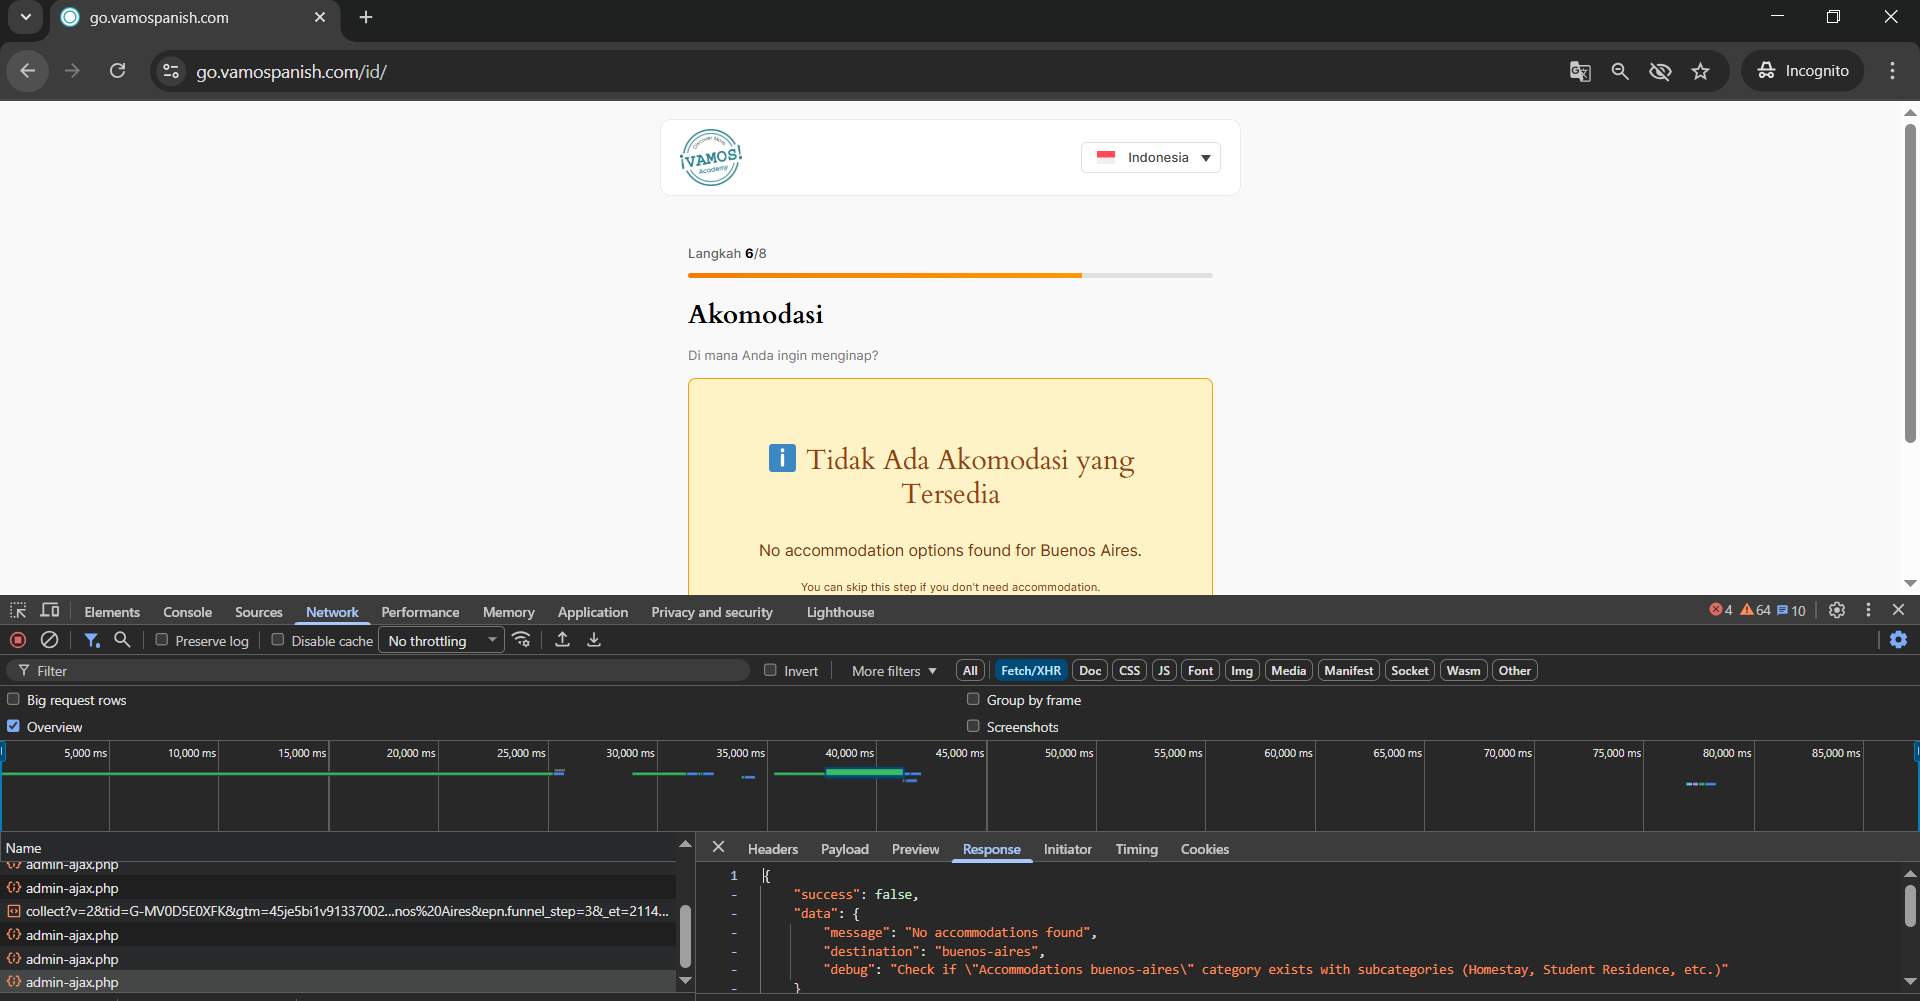This screenshot has width=1920, height=1001.
Task: Open the network search magnifier
Action: point(122,640)
